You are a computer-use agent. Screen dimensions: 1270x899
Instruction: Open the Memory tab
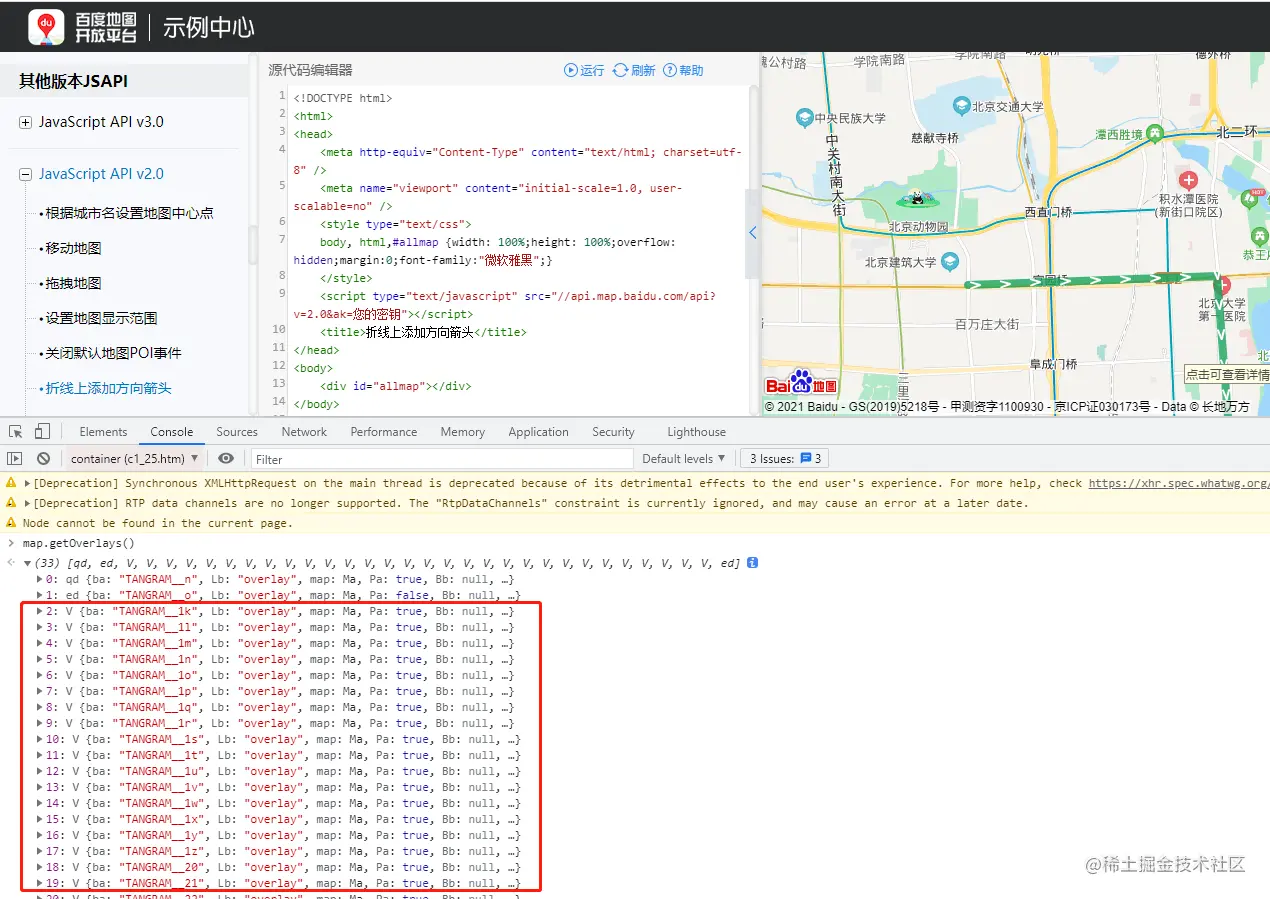462,432
